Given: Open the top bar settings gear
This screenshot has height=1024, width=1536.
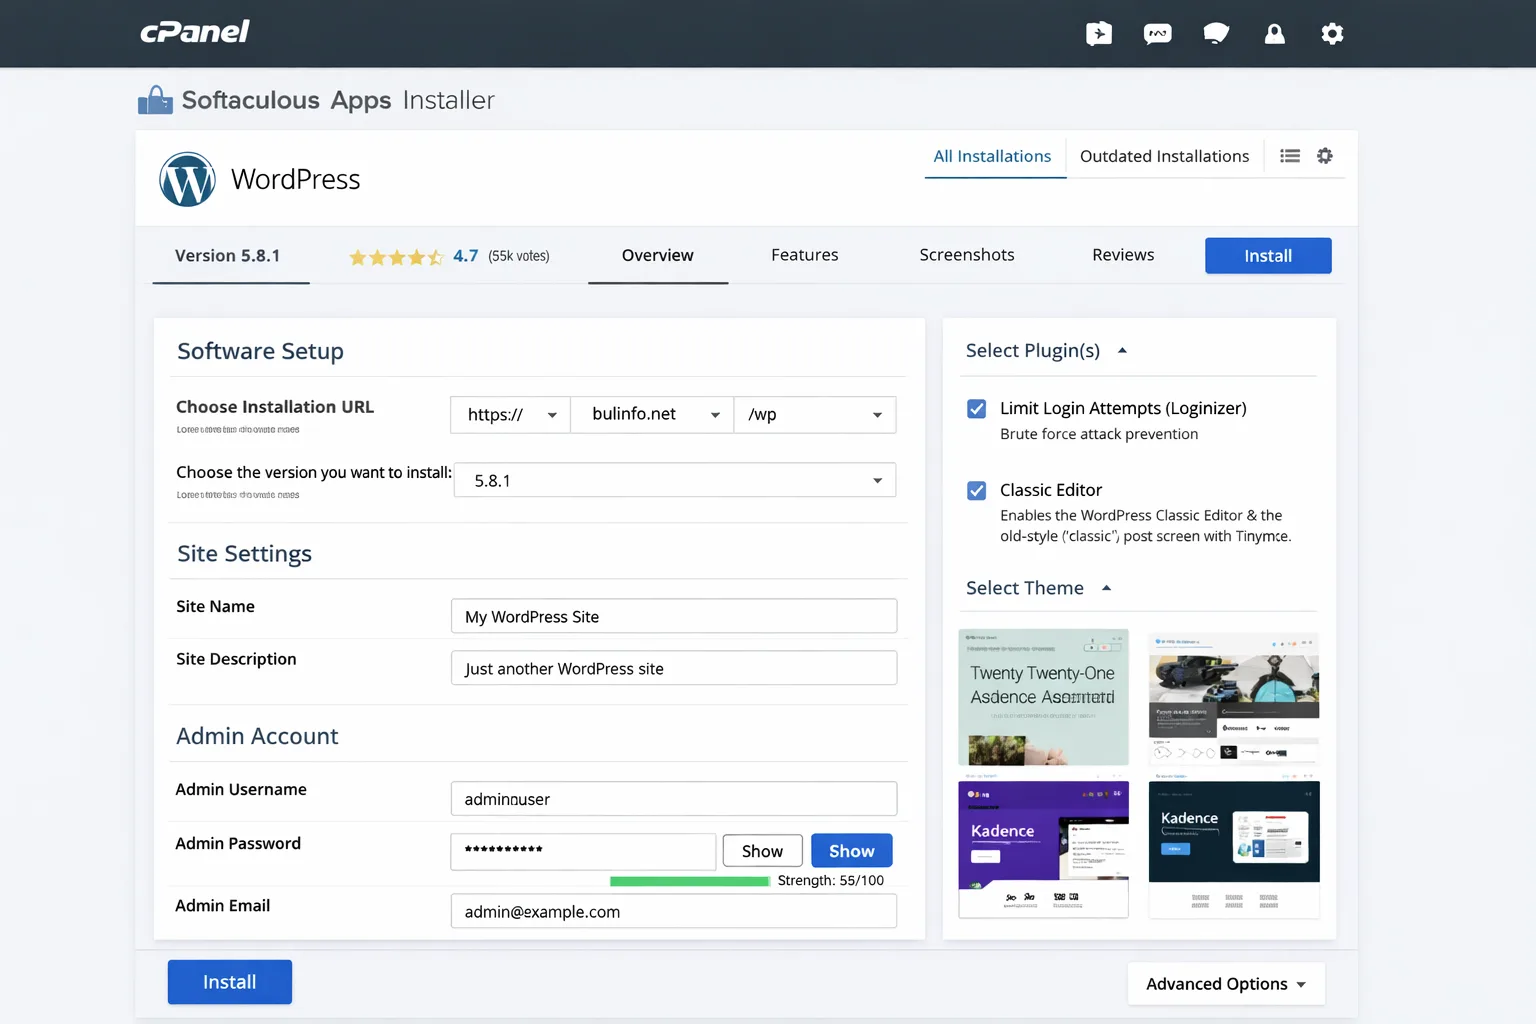Looking at the screenshot, I should coord(1332,34).
